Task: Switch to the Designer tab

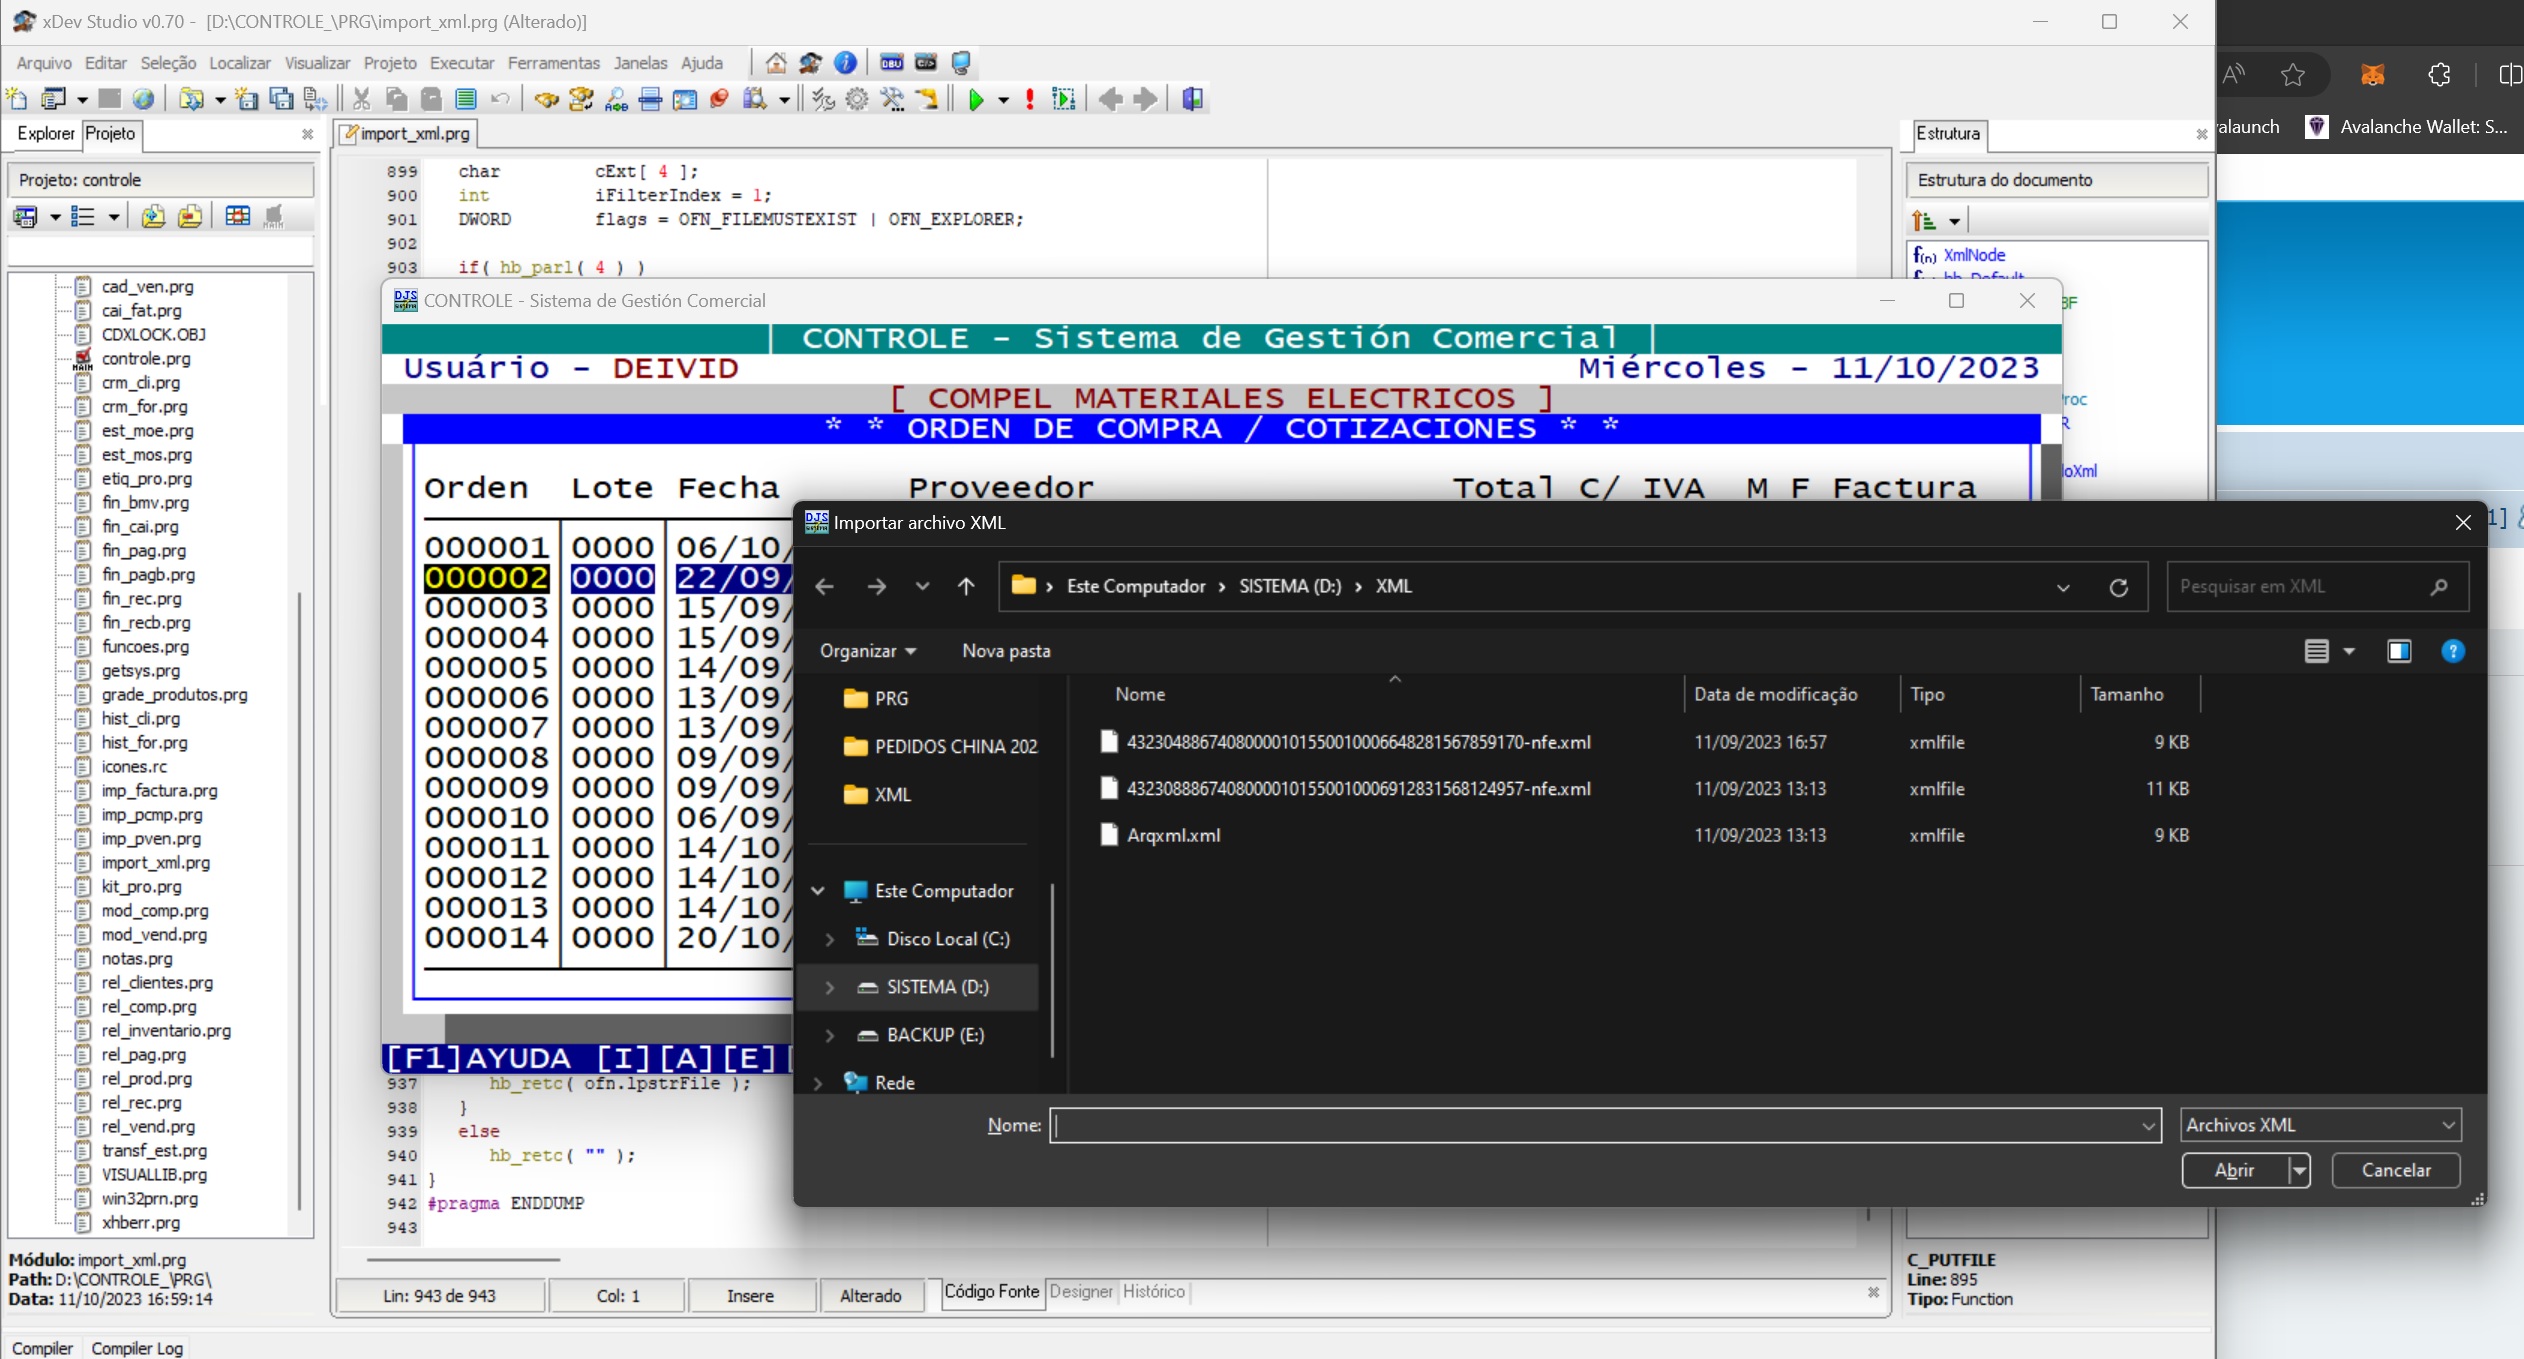Action: (x=1080, y=1291)
